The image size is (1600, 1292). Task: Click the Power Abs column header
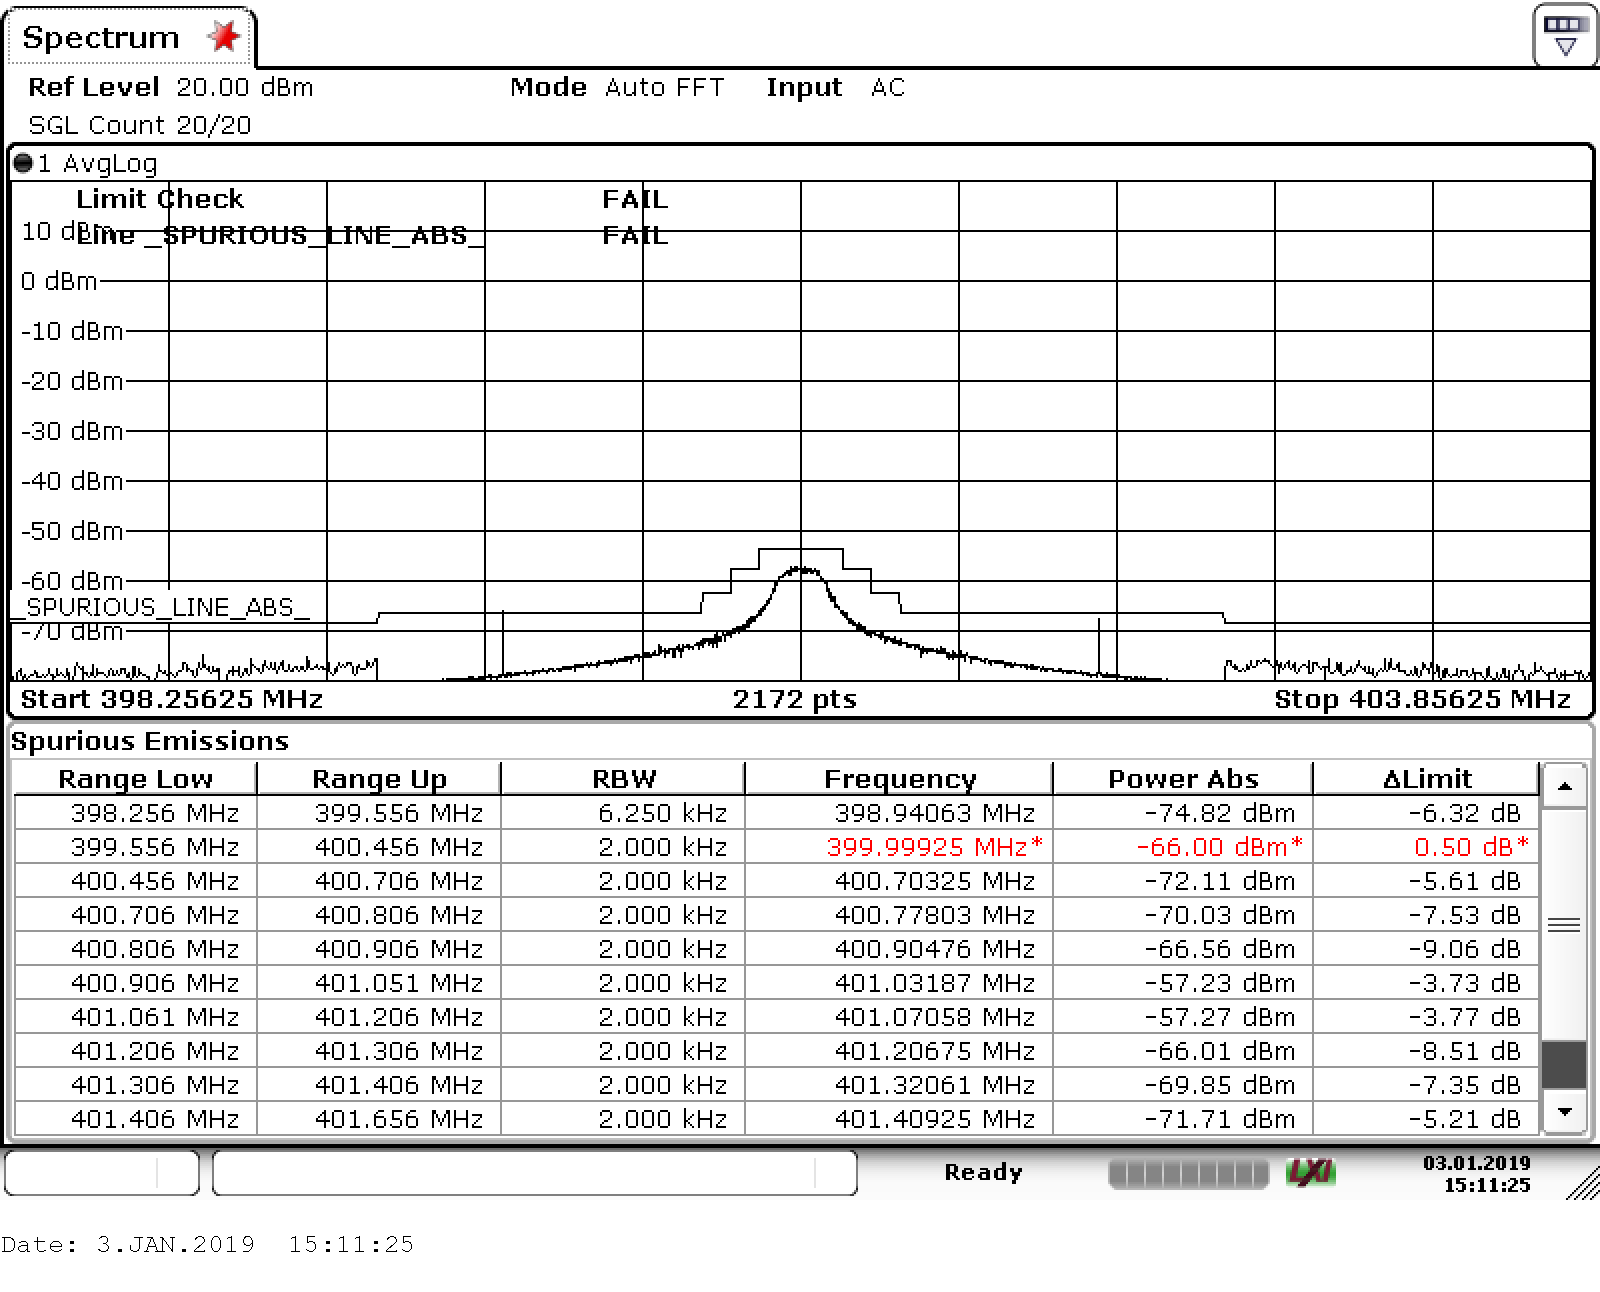(x=1182, y=779)
